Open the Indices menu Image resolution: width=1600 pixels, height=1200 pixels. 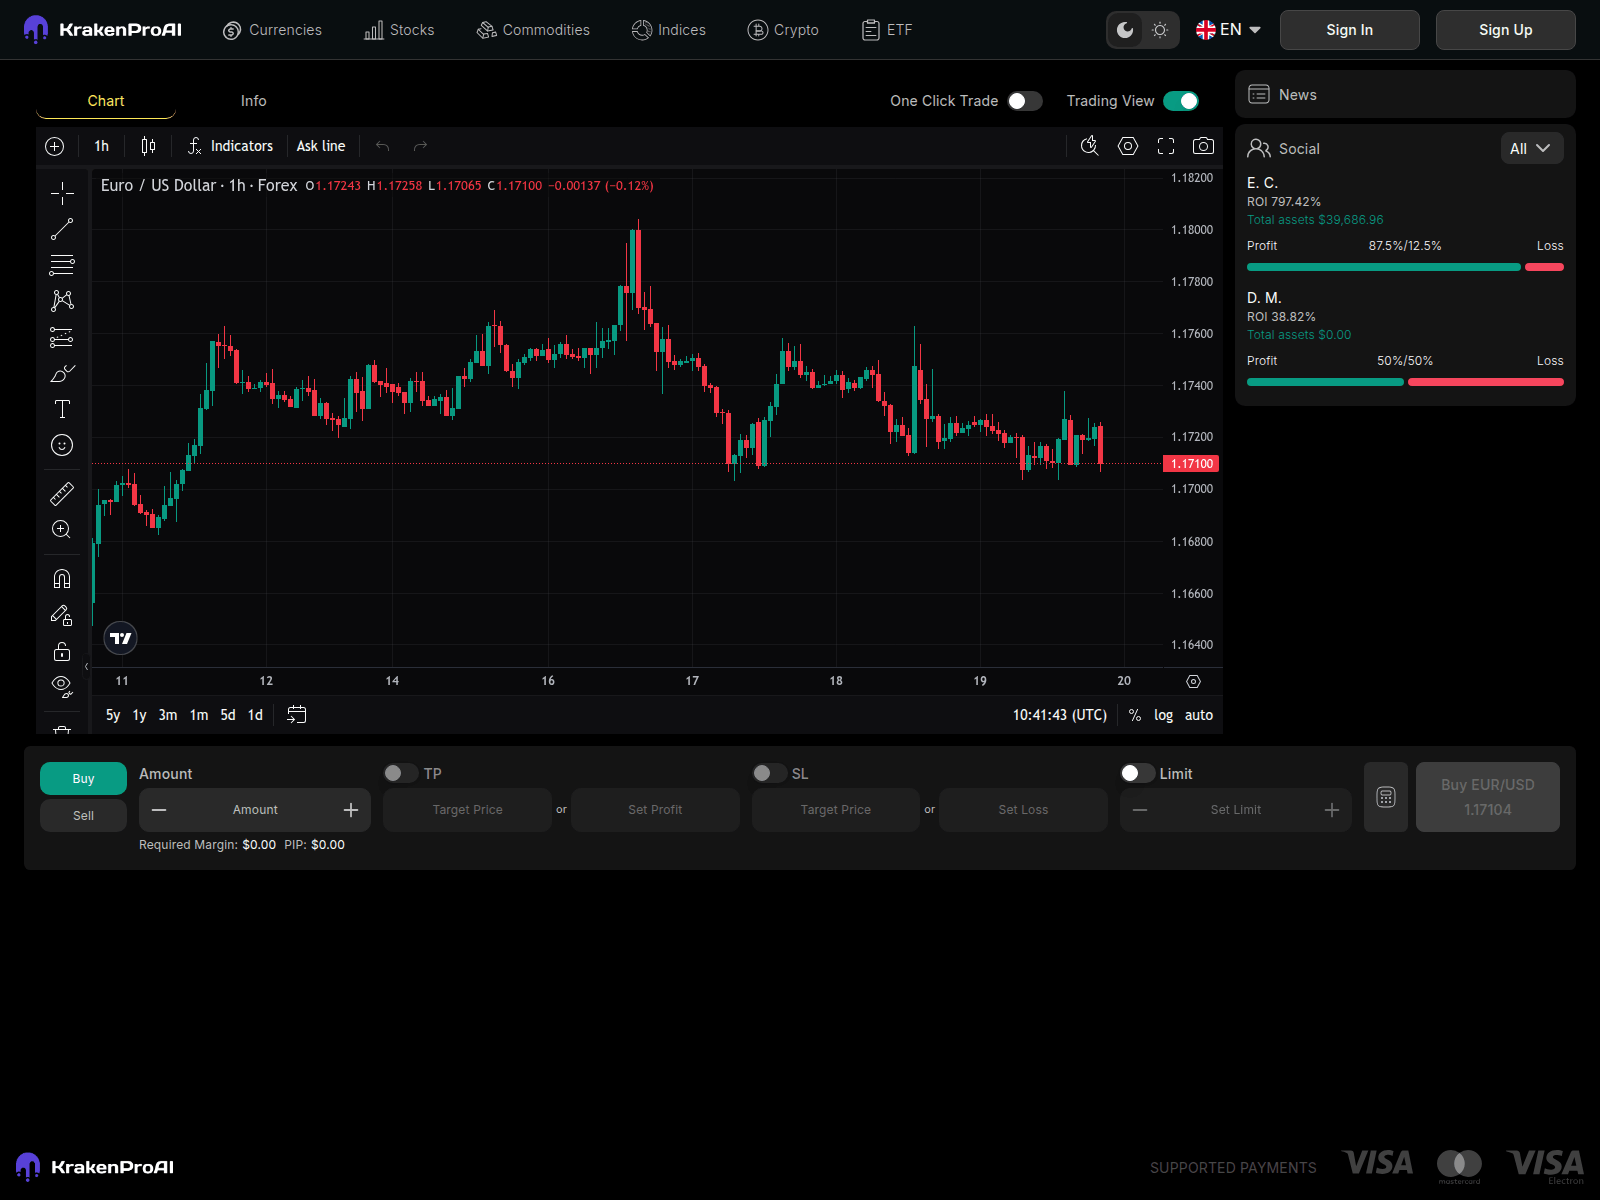[x=669, y=30]
